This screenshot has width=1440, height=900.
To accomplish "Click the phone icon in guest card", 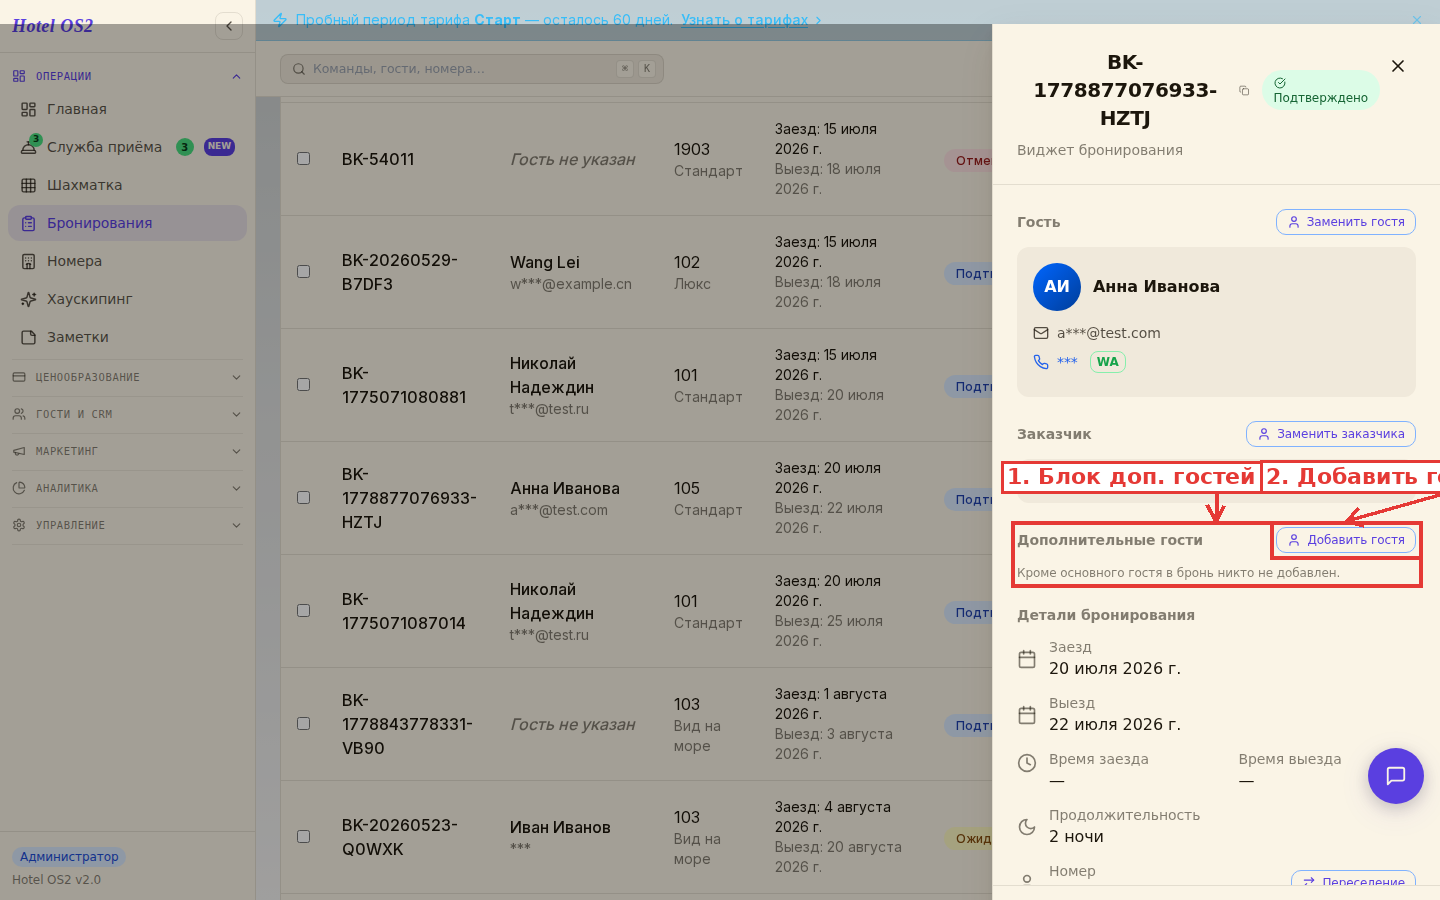I will pos(1041,362).
